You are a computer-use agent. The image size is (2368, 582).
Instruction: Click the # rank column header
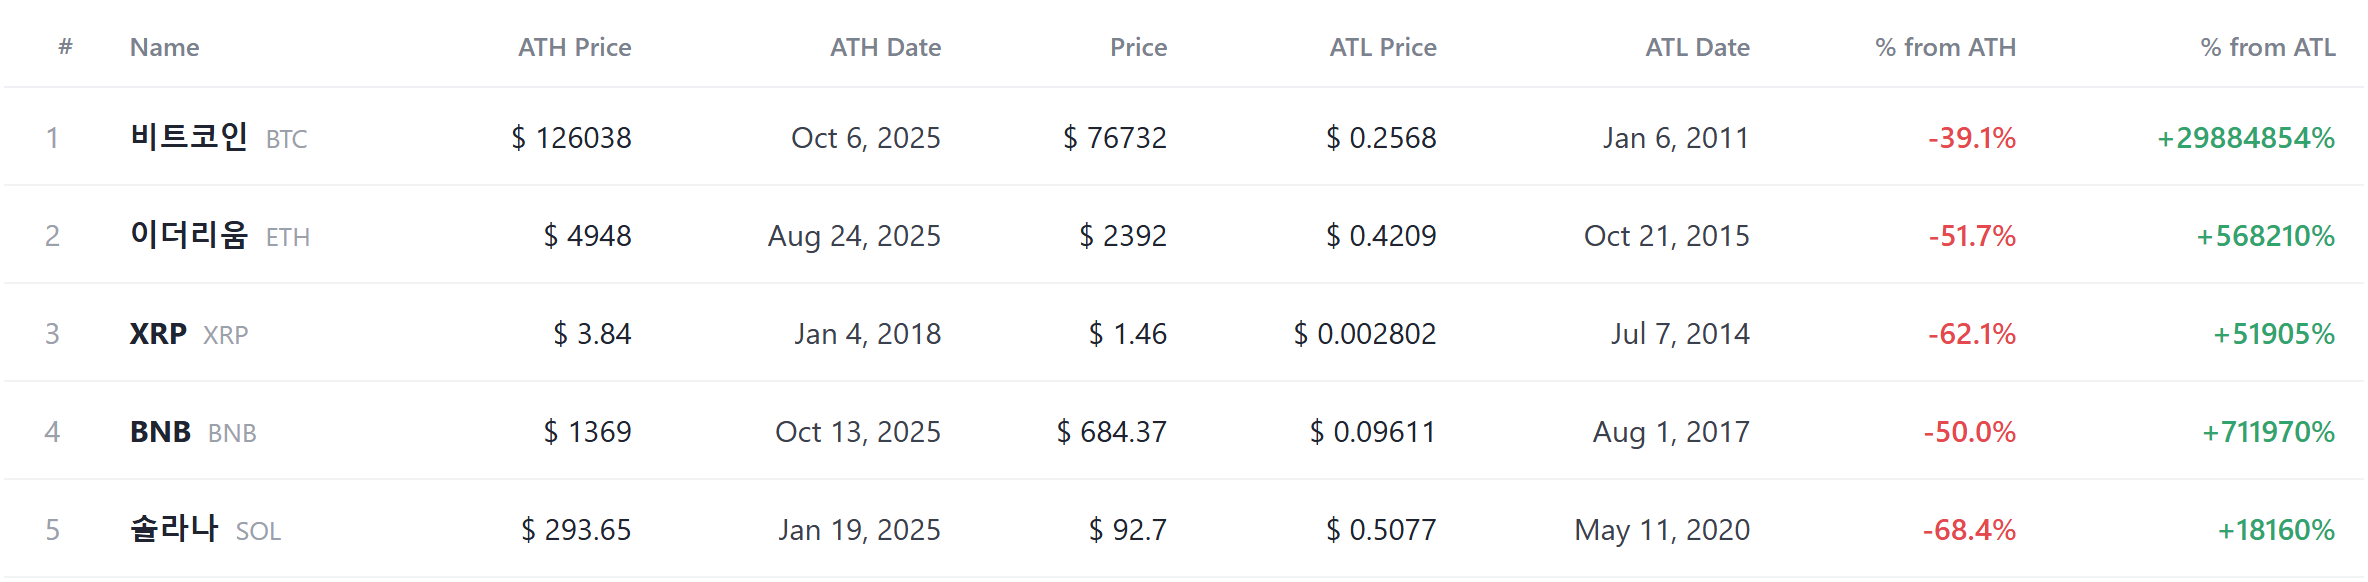pyautogui.click(x=65, y=46)
